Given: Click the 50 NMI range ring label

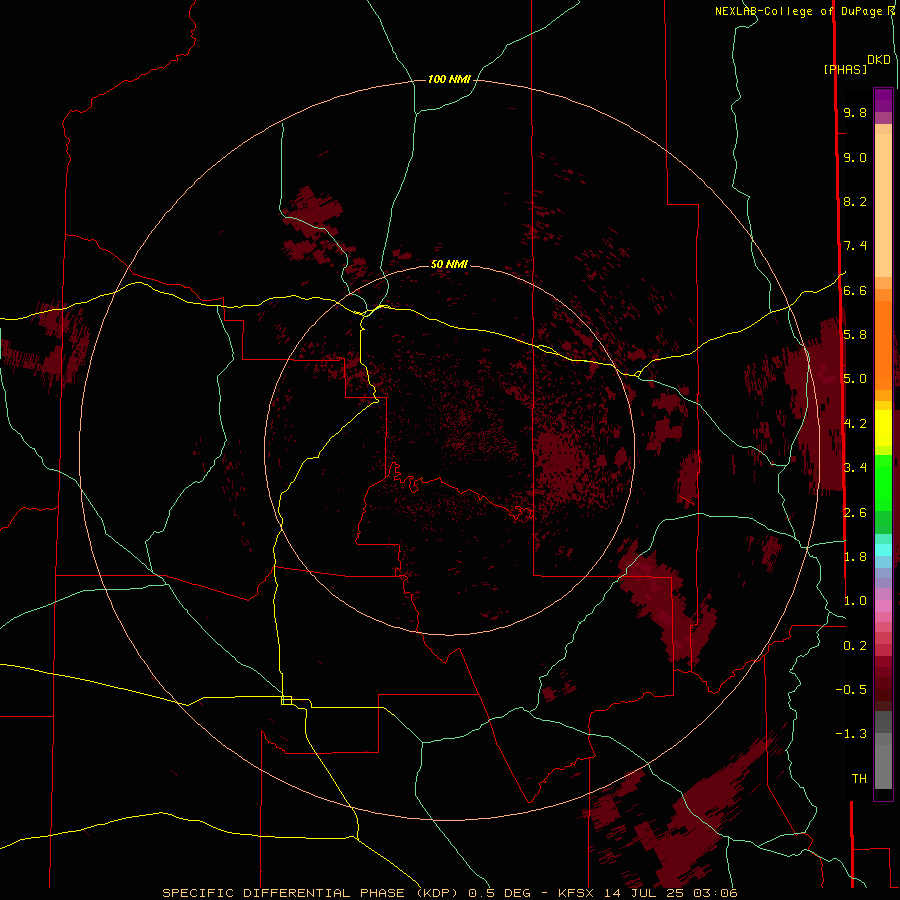Looking at the screenshot, I should pyautogui.click(x=449, y=265).
